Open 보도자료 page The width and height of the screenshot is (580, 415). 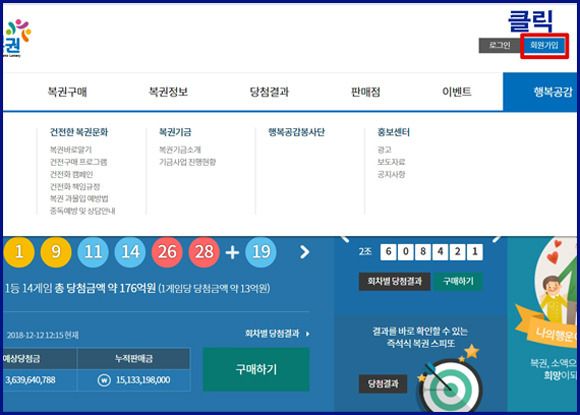(391, 162)
